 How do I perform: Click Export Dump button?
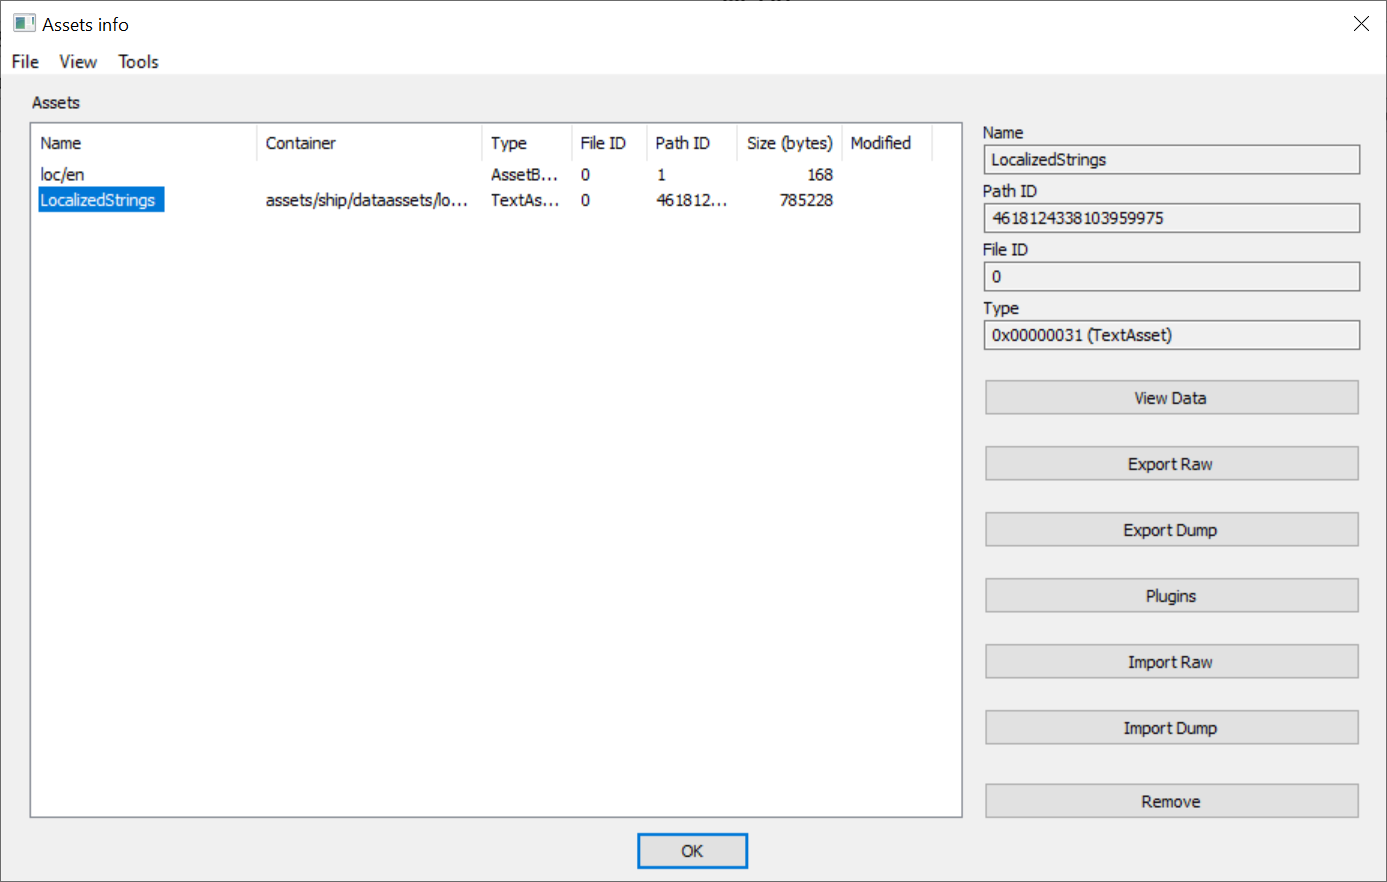click(x=1171, y=530)
